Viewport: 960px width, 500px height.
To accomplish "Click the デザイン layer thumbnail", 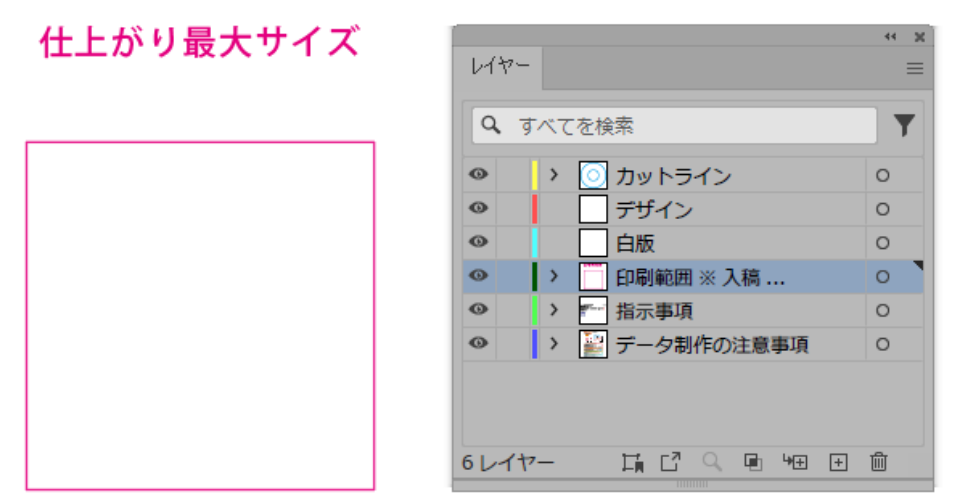I will tap(593, 209).
